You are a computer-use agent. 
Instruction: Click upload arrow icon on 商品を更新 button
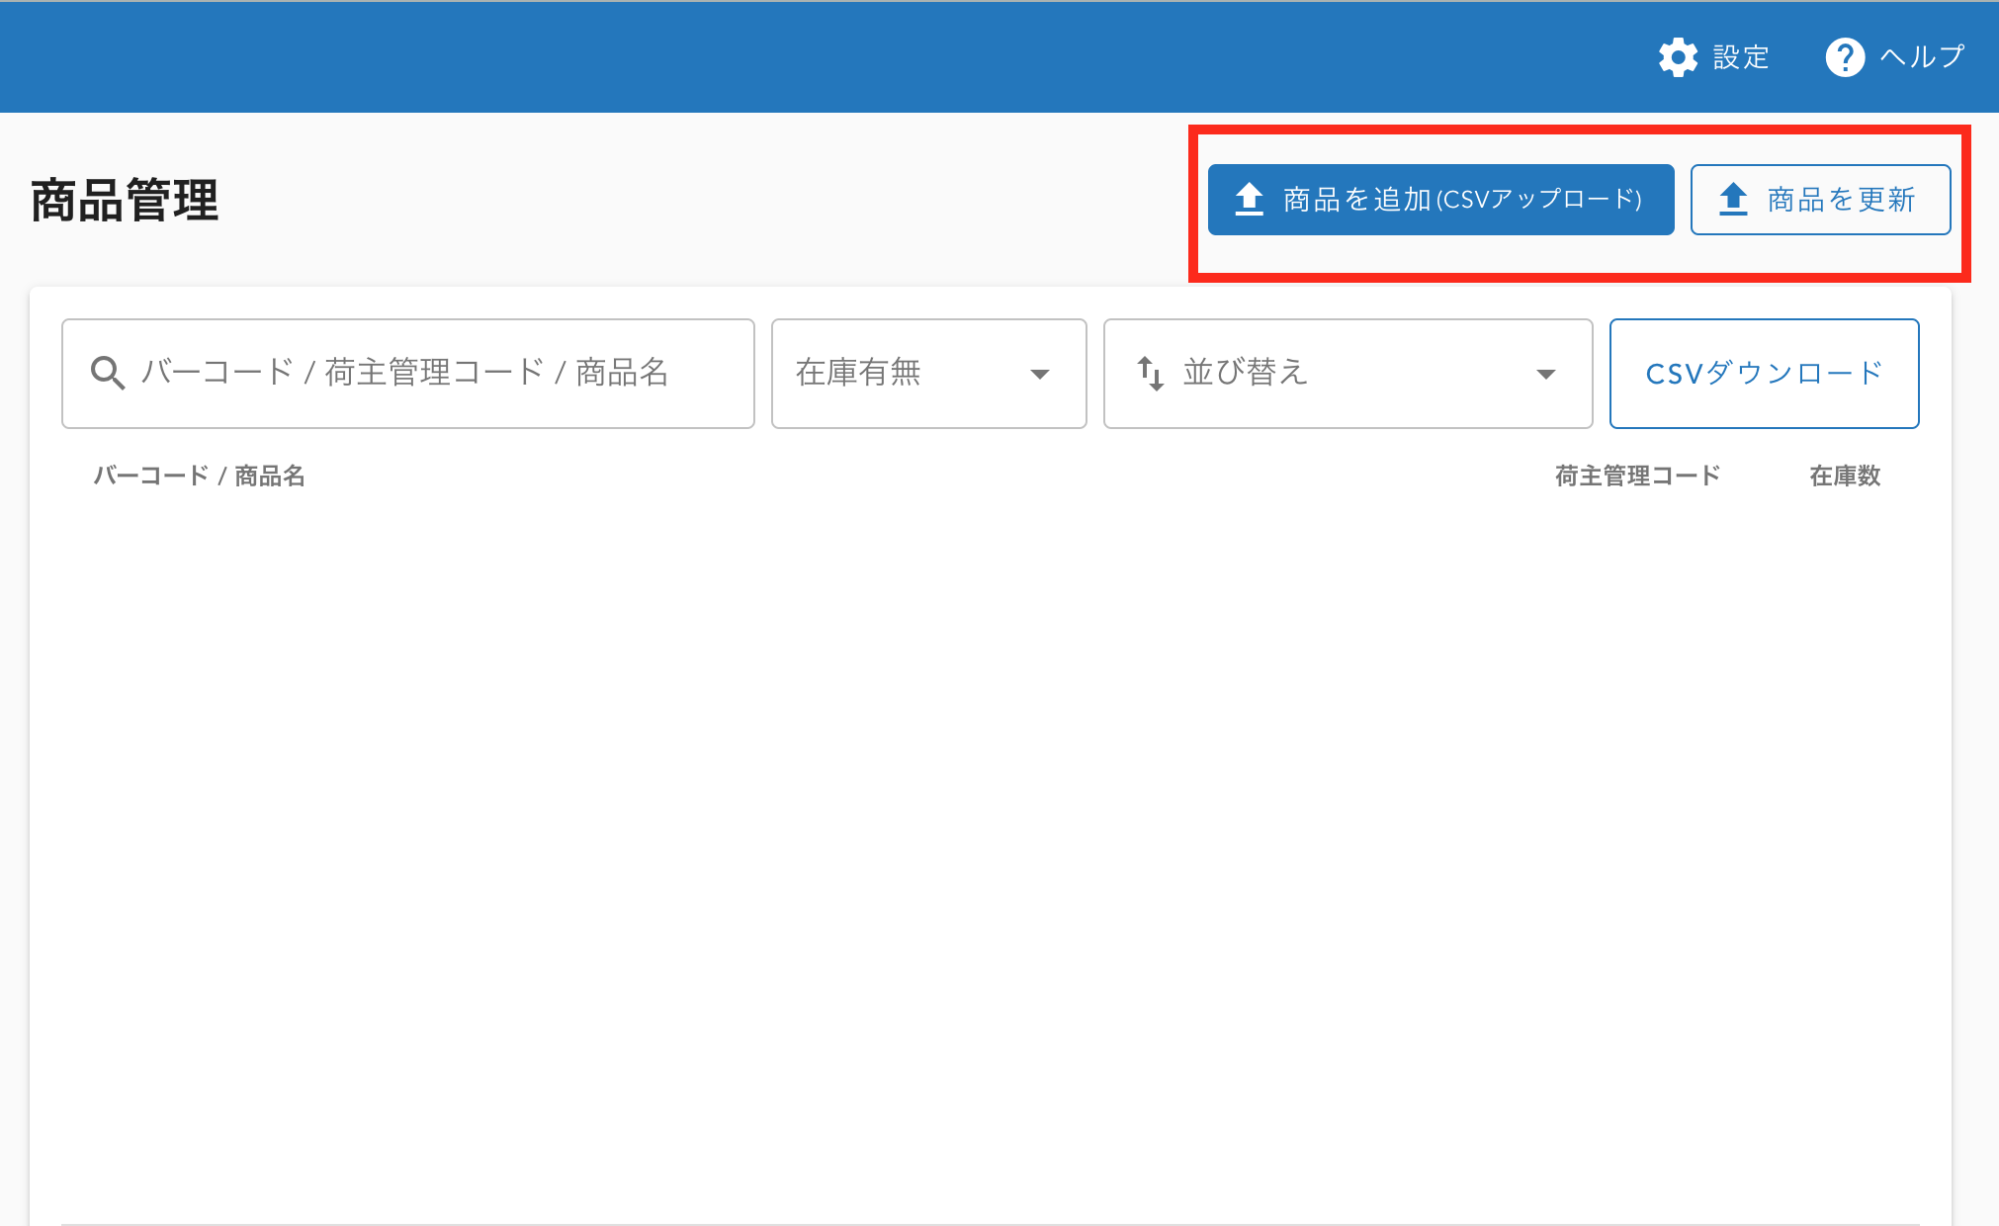click(1733, 199)
